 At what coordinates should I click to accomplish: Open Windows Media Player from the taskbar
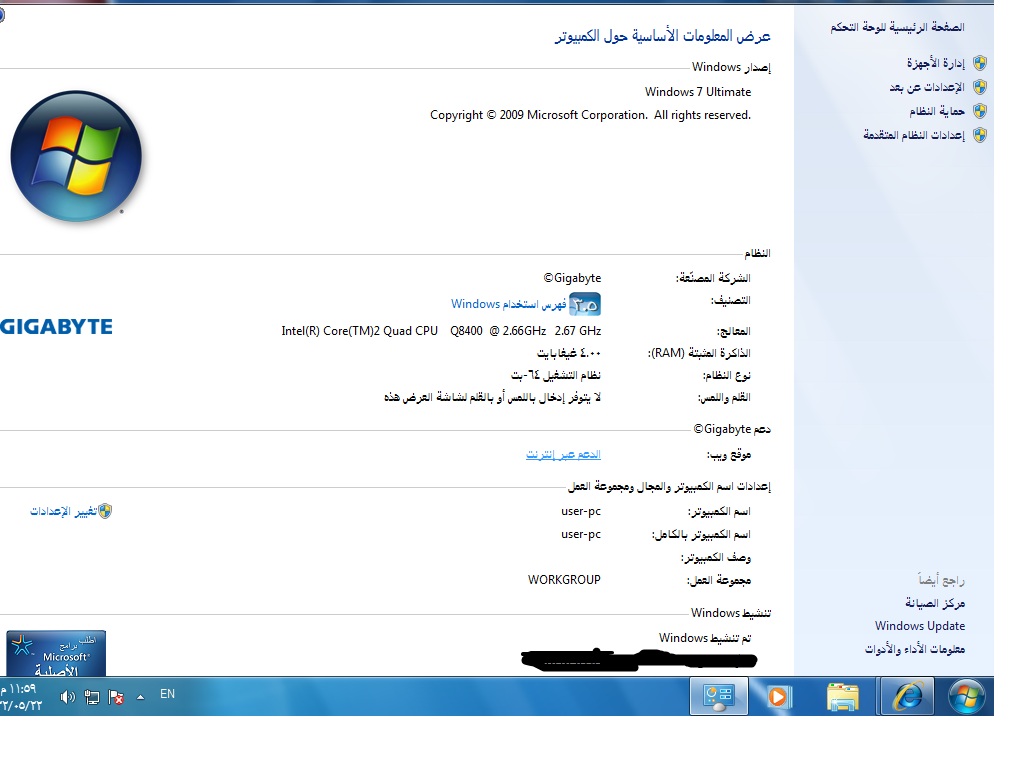(x=778, y=697)
